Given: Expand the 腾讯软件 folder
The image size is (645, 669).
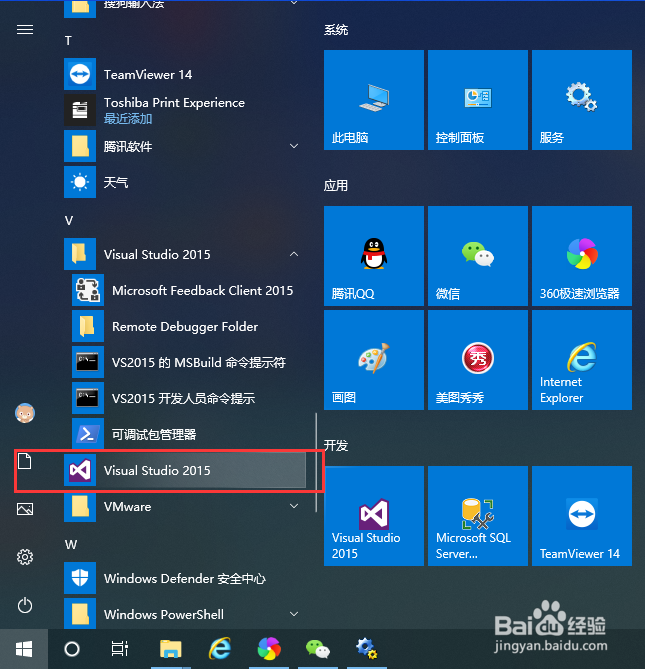Looking at the screenshot, I should coord(185,146).
